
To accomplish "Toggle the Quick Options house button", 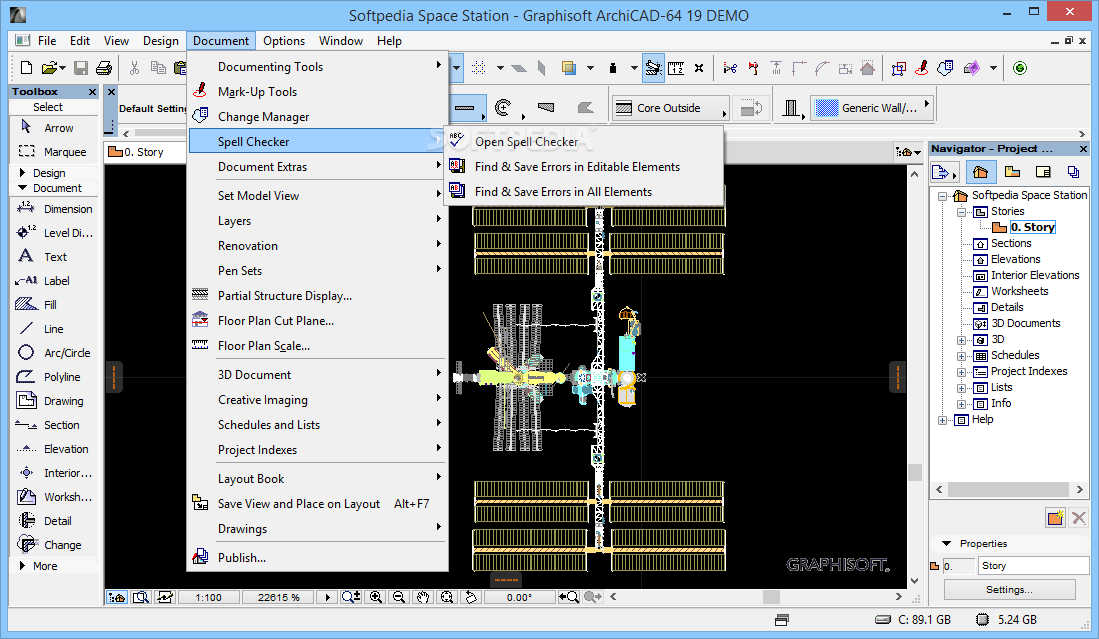I will [117, 597].
